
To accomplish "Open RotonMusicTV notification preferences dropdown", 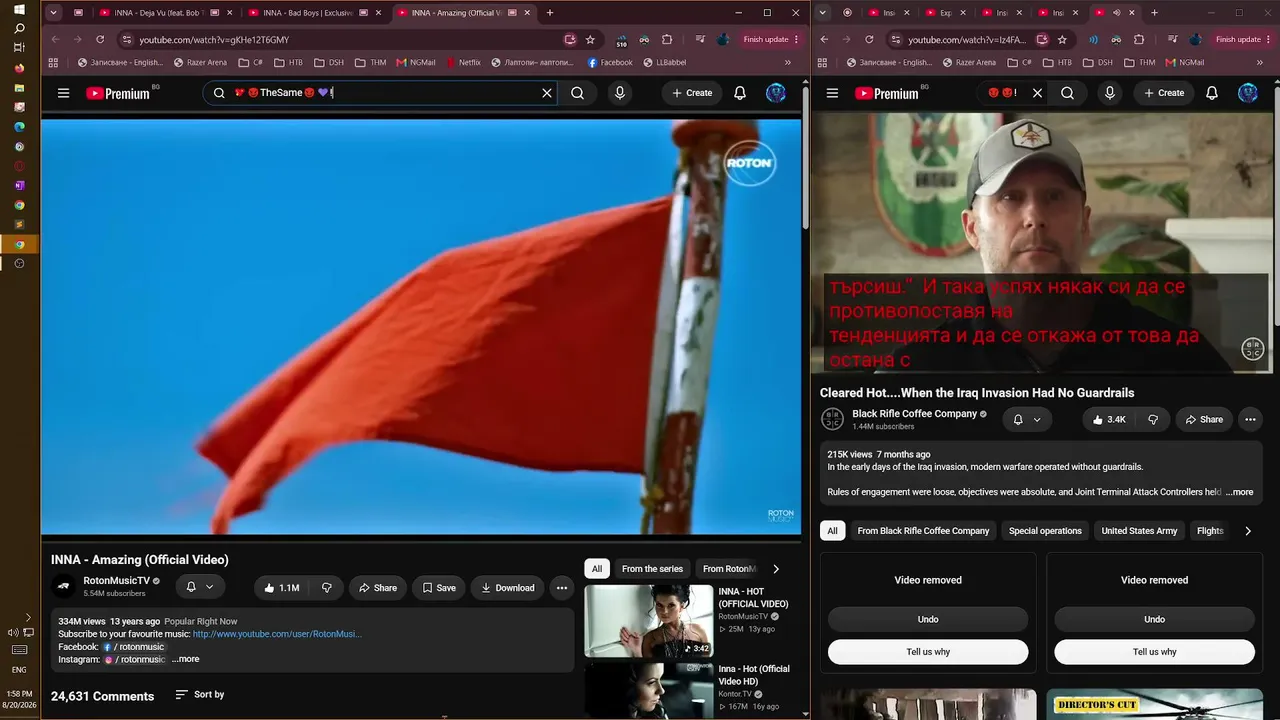I will (x=200, y=587).
